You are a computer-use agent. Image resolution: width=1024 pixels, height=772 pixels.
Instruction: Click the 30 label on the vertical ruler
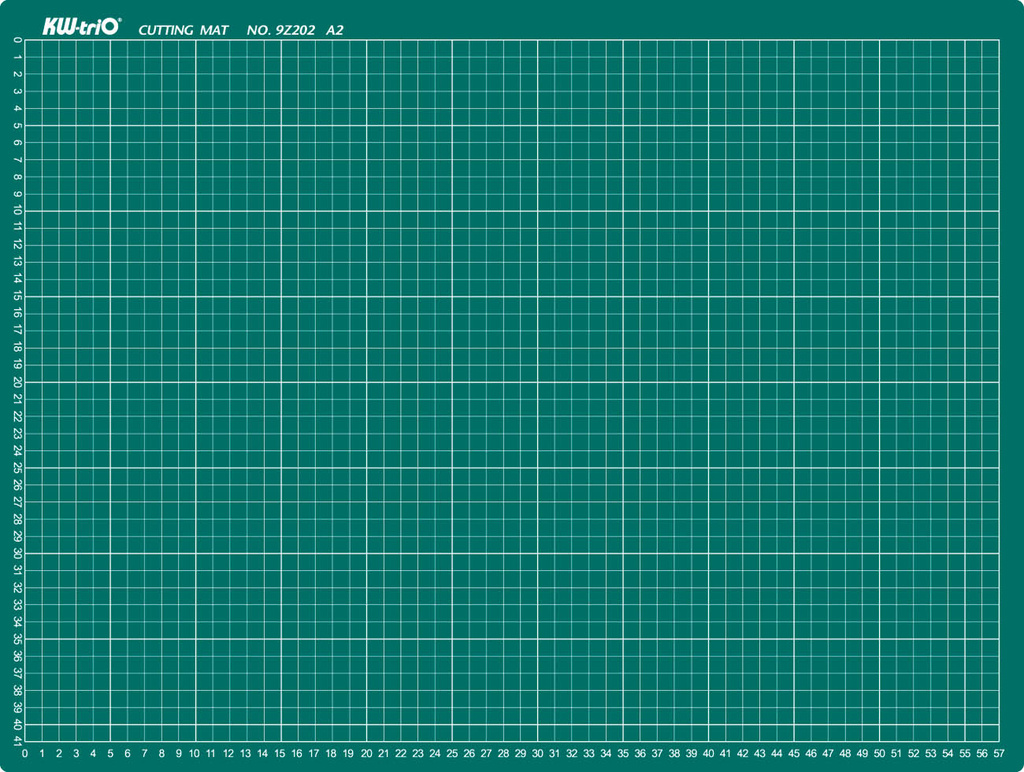(x=17, y=553)
